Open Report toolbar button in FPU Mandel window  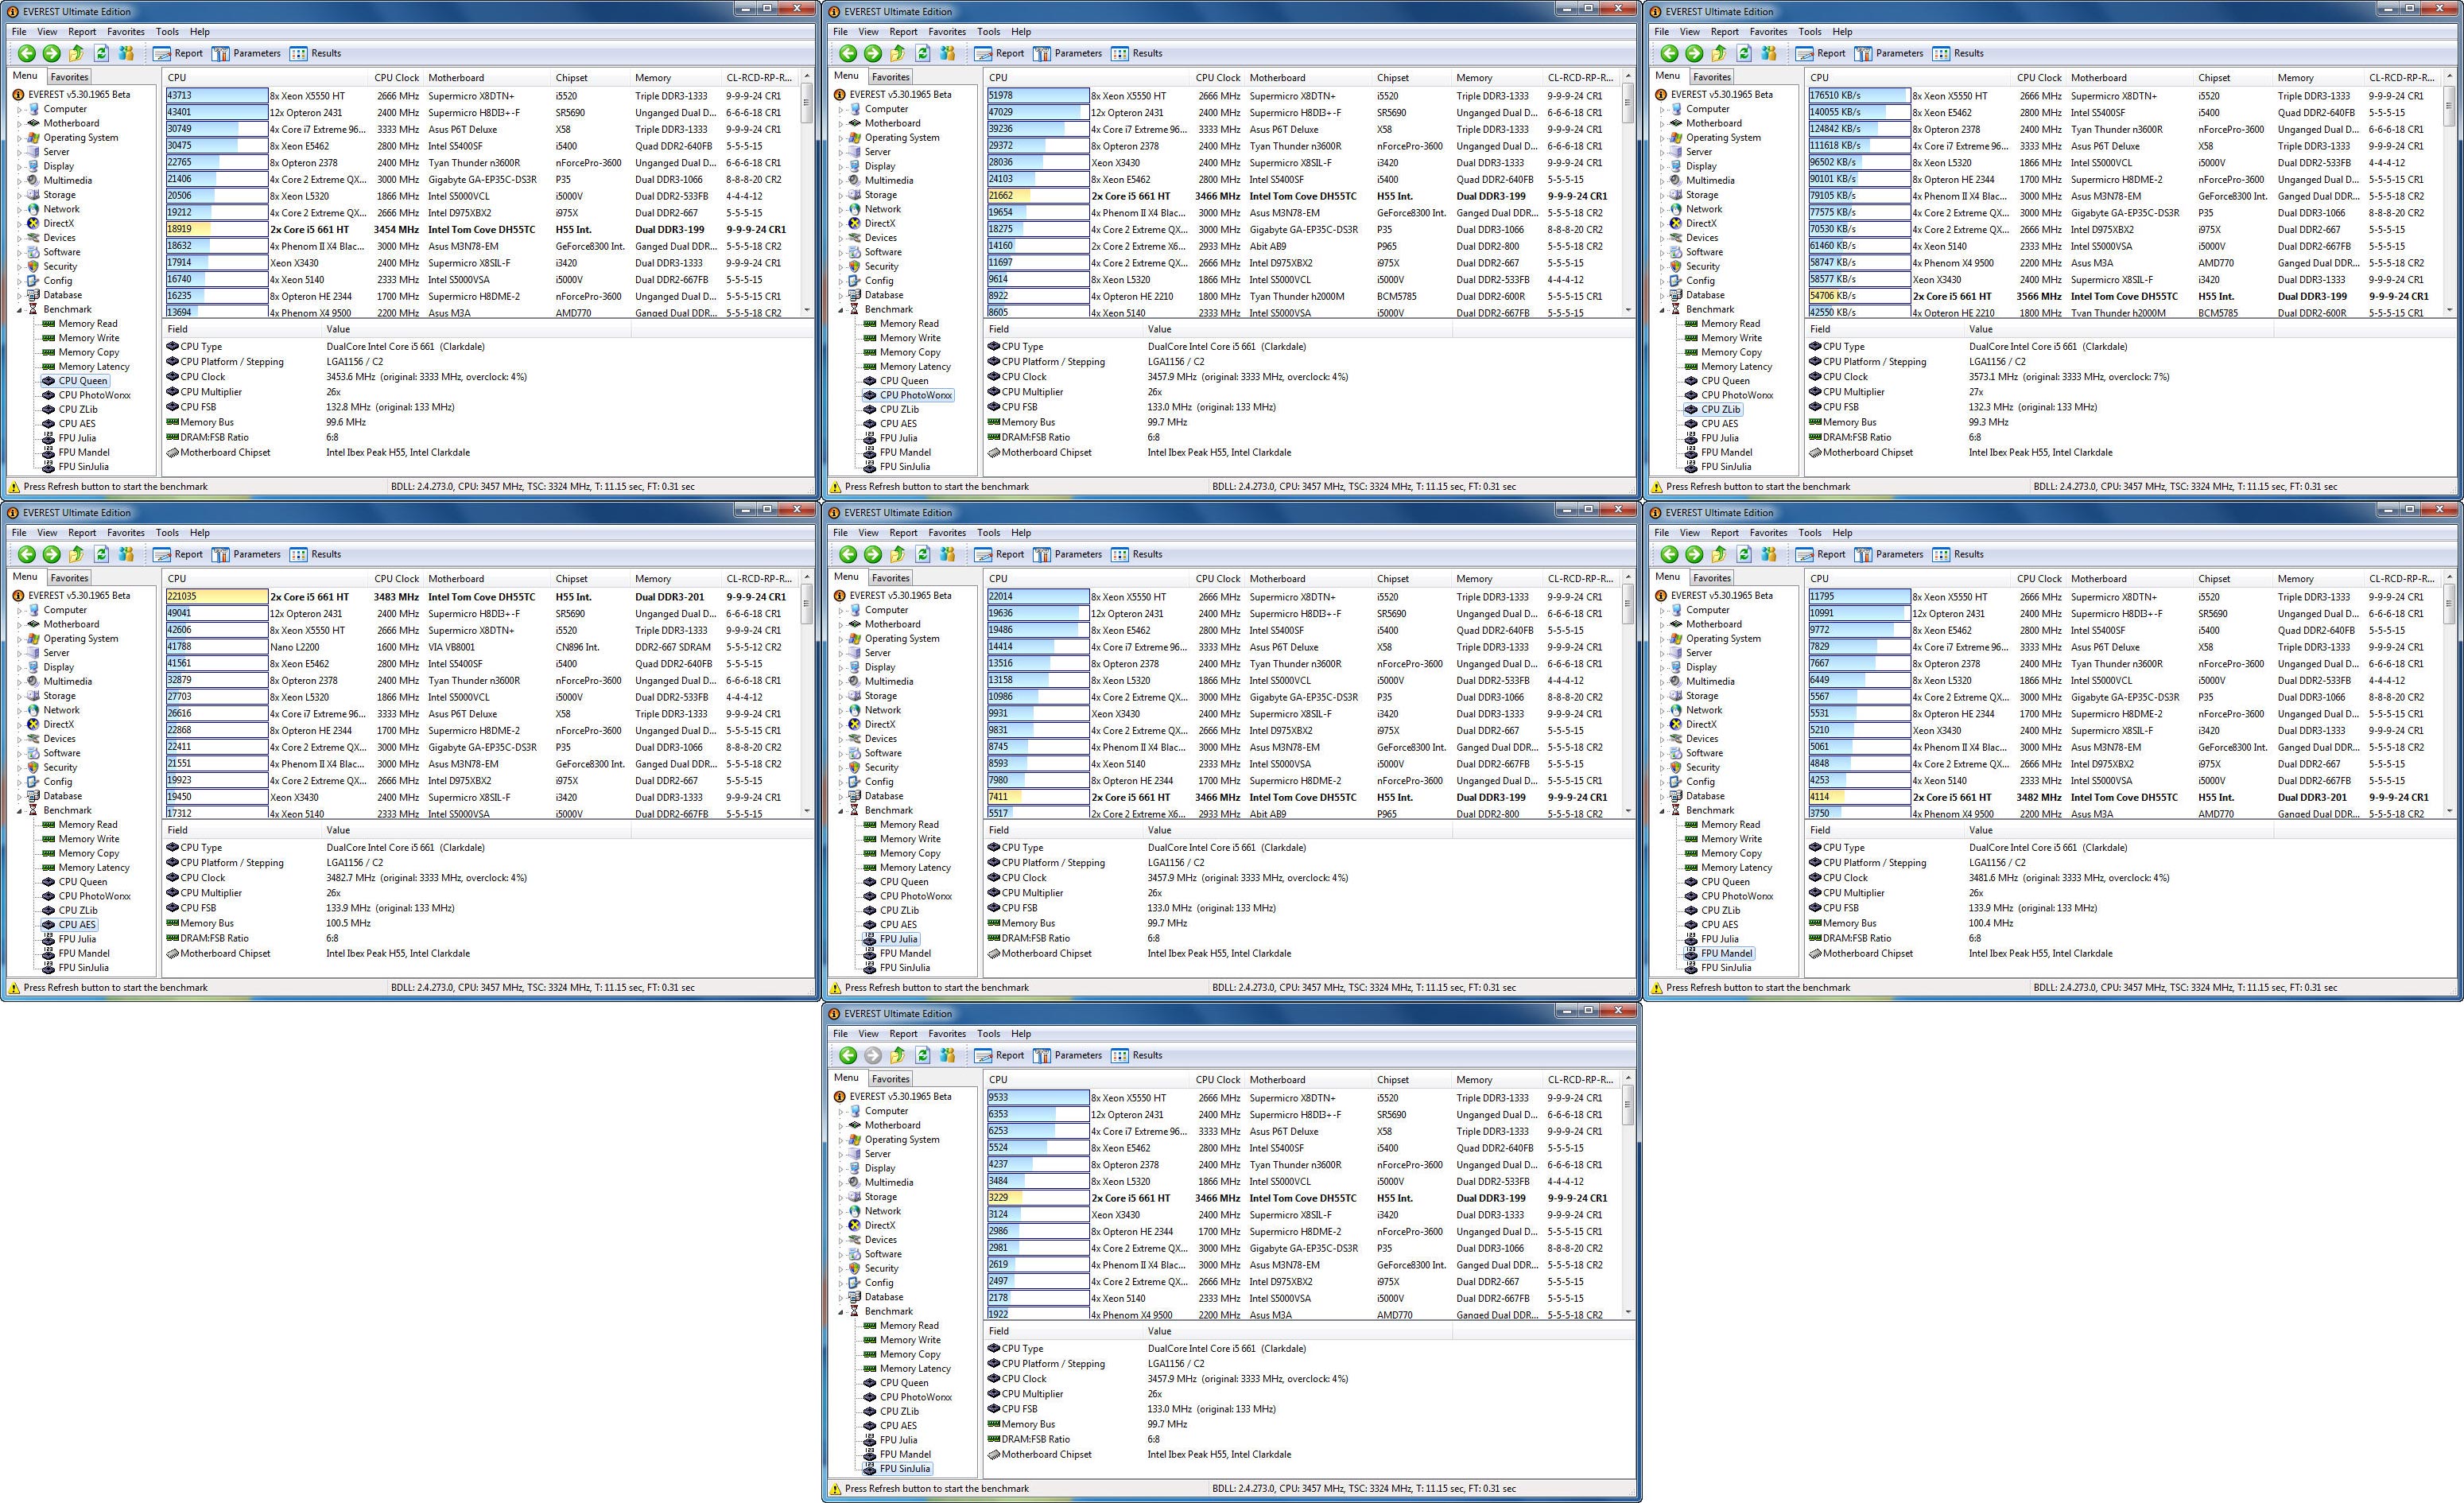[1821, 554]
